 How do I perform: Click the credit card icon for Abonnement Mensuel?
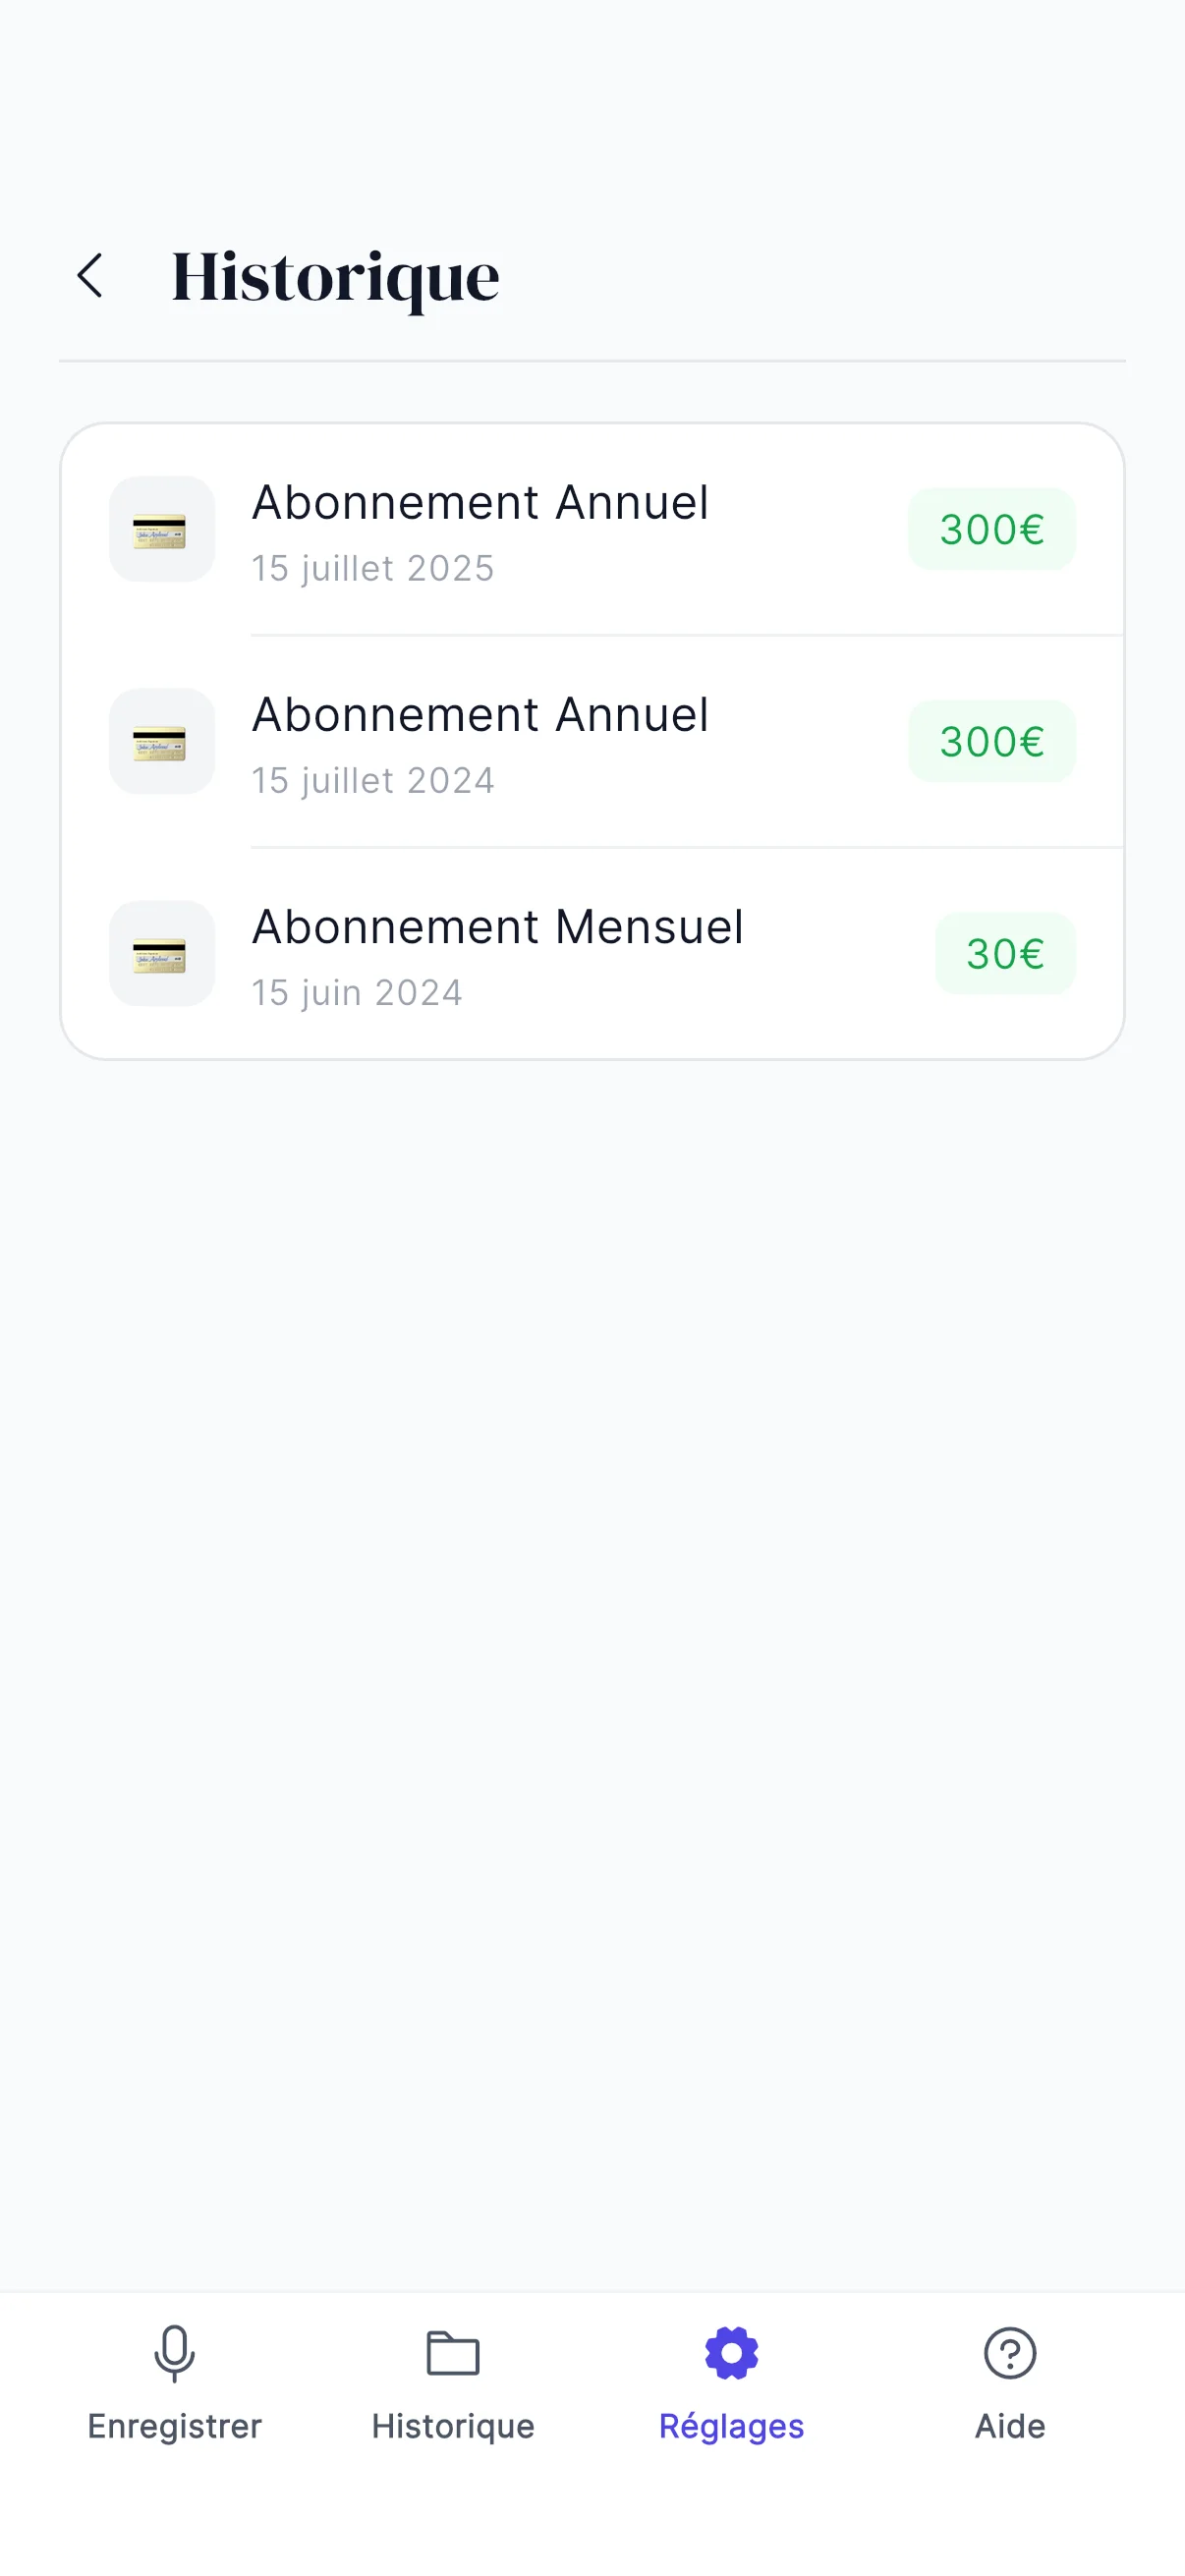click(161, 953)
